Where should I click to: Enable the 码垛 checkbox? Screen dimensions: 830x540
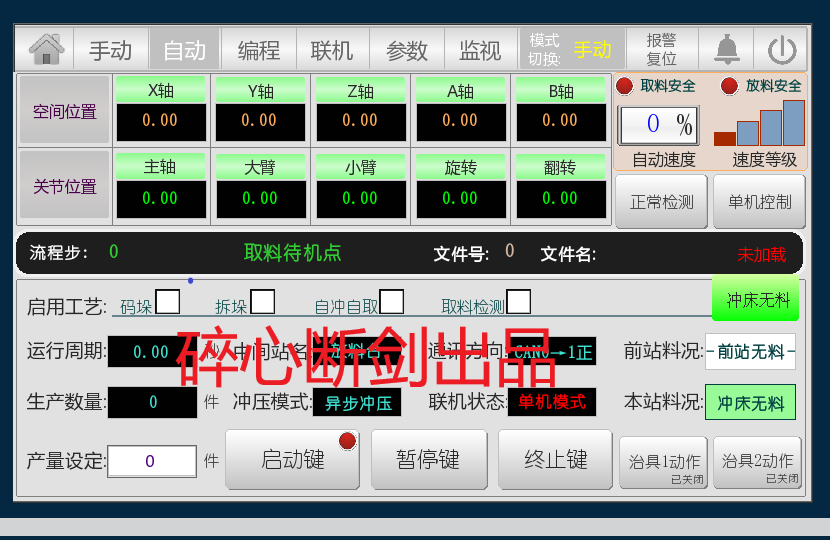(x=168, y=301)
